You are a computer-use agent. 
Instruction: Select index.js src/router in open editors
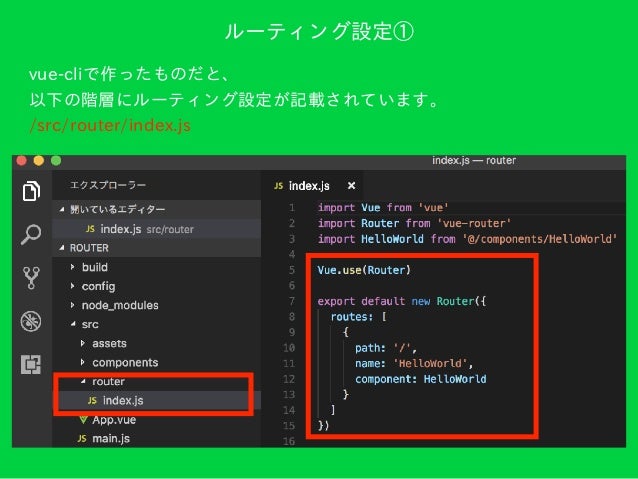tap(157, 229)
